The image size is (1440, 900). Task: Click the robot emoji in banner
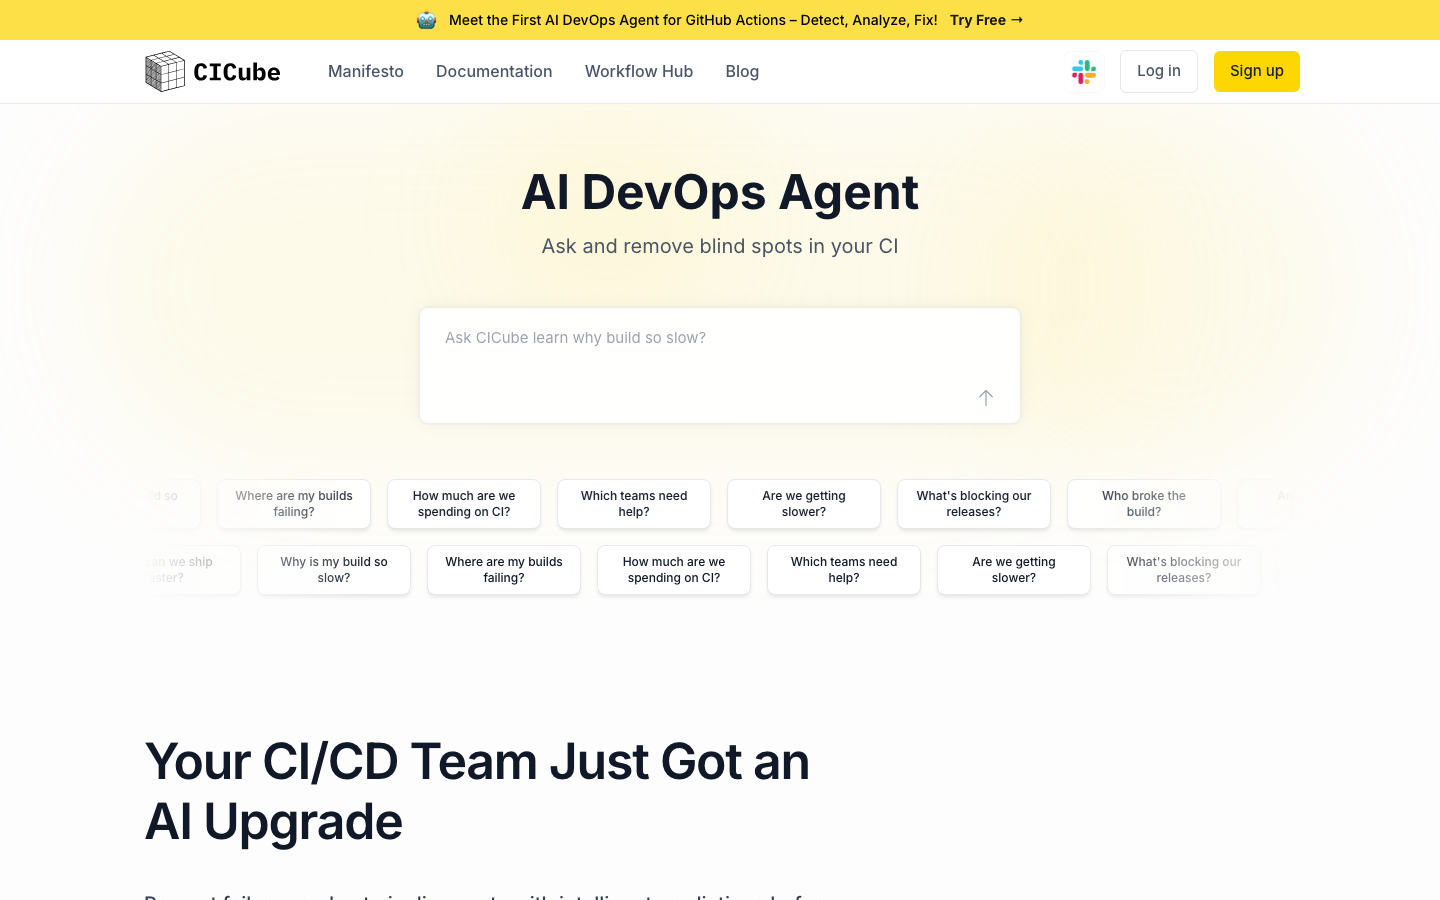pyautogui.click(x=427, y=20)
